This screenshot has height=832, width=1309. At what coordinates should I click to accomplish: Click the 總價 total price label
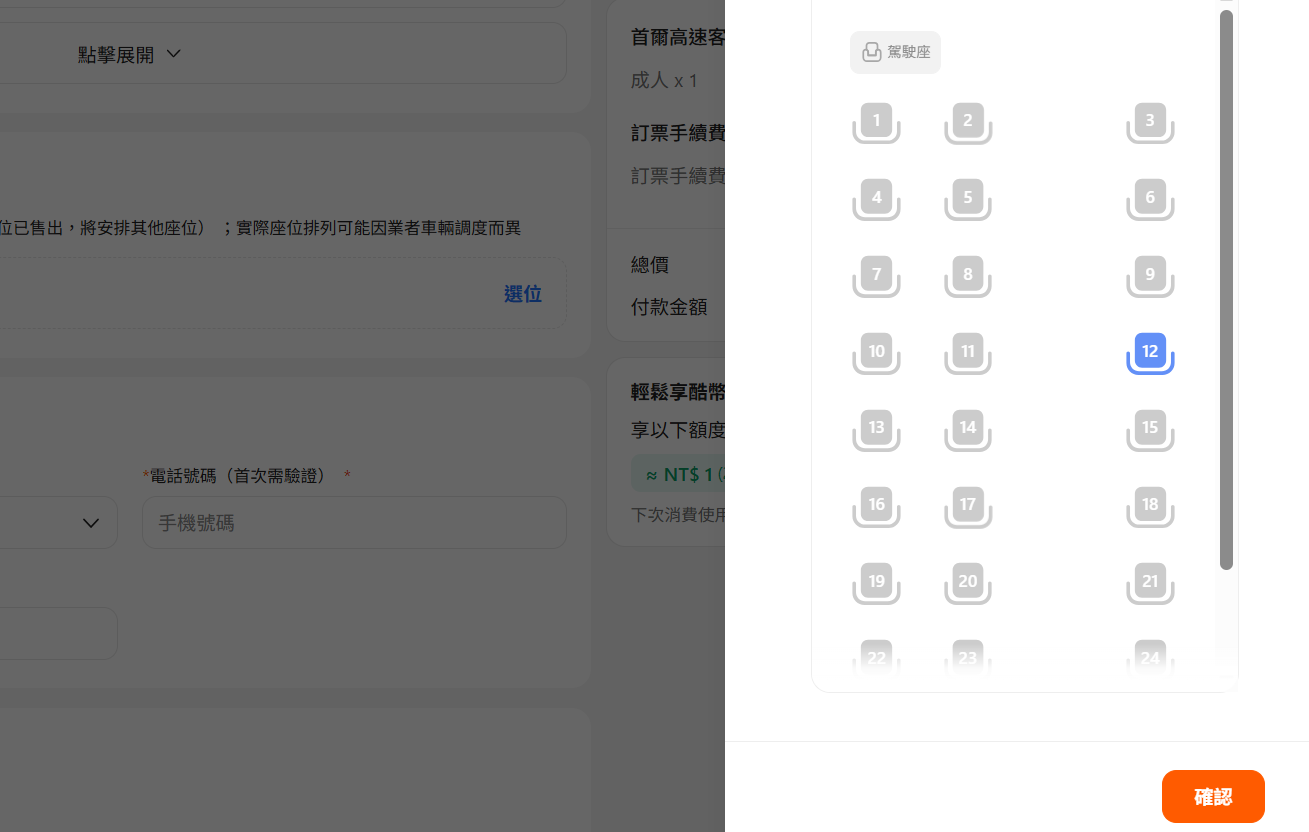click(x=650, y=265)
